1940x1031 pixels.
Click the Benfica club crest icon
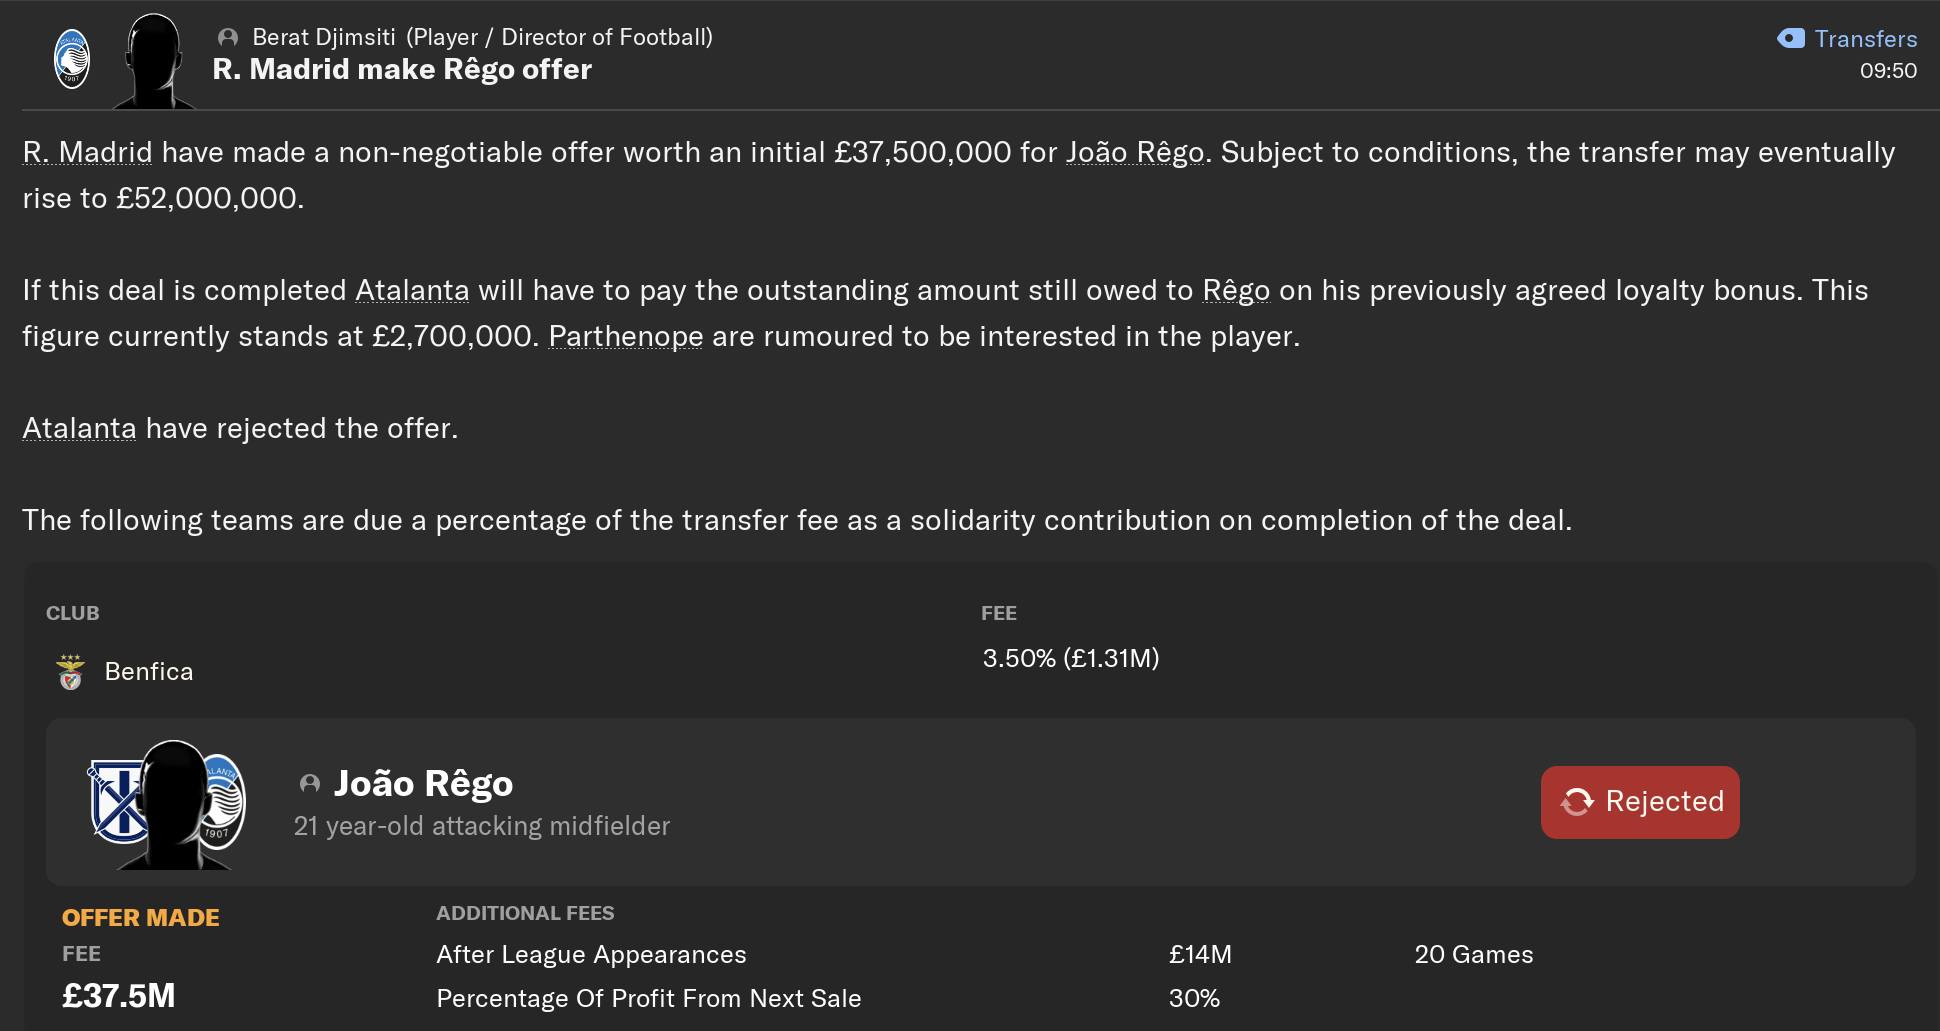click(x=70, y=672)
